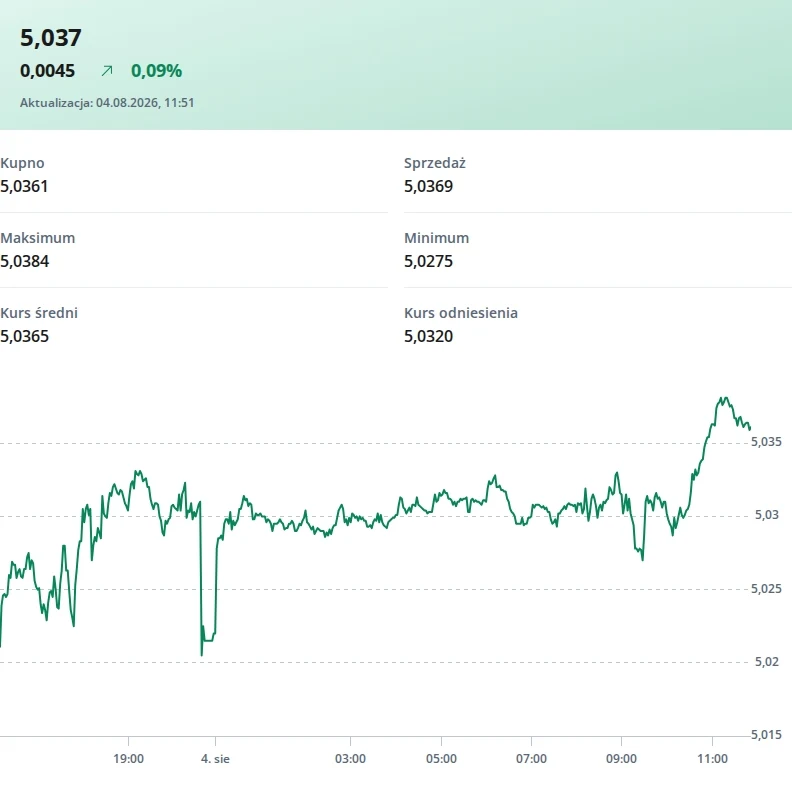This screenshot has width=792, height=790.
Task: Click the Maksimum value 5,0384
Action: pos(25,261)
